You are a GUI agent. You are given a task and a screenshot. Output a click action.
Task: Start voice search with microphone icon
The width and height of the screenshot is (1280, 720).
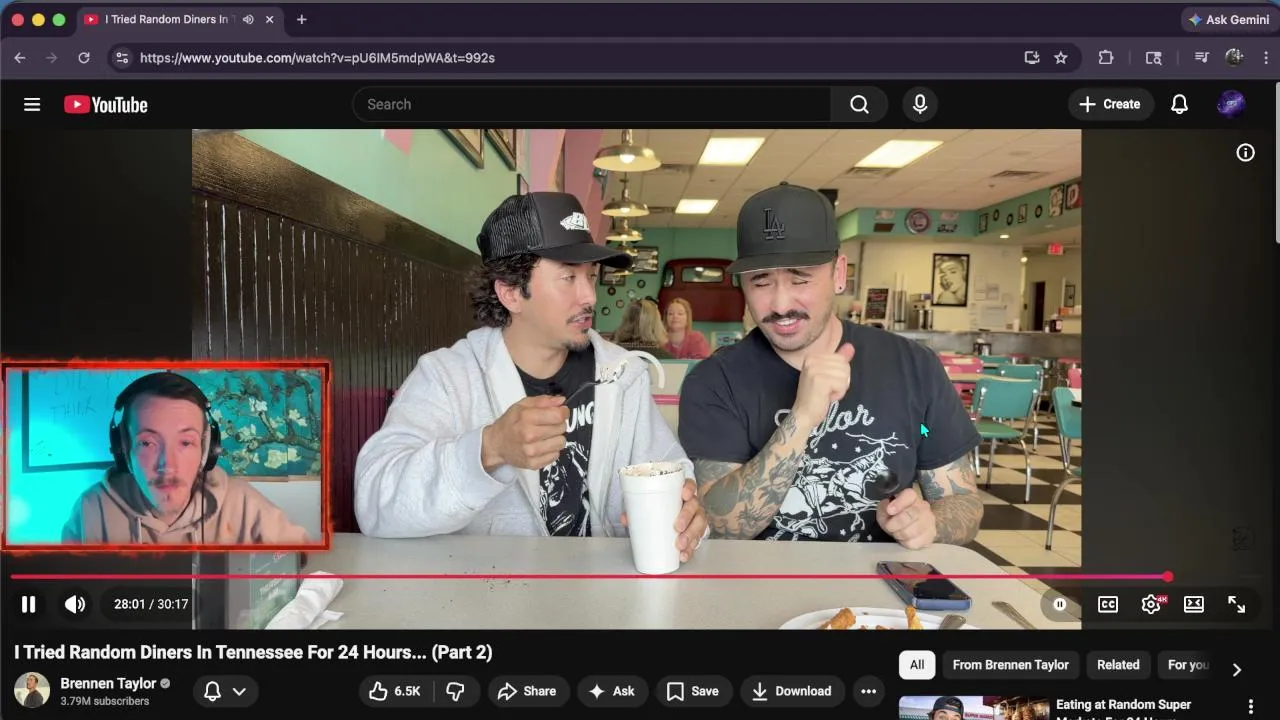(x=920, y=104)
